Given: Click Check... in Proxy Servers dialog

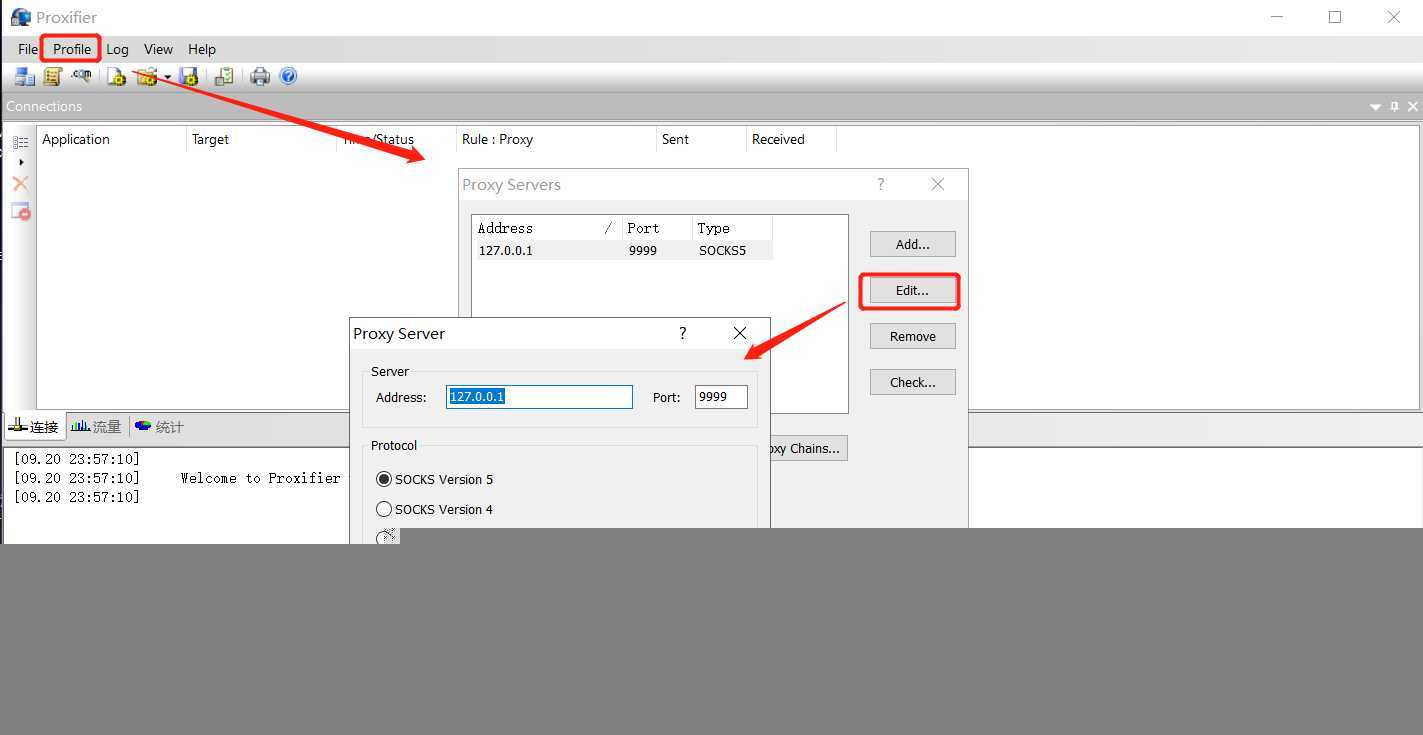Looking at the screenshot, I should (x=912, y=382).
